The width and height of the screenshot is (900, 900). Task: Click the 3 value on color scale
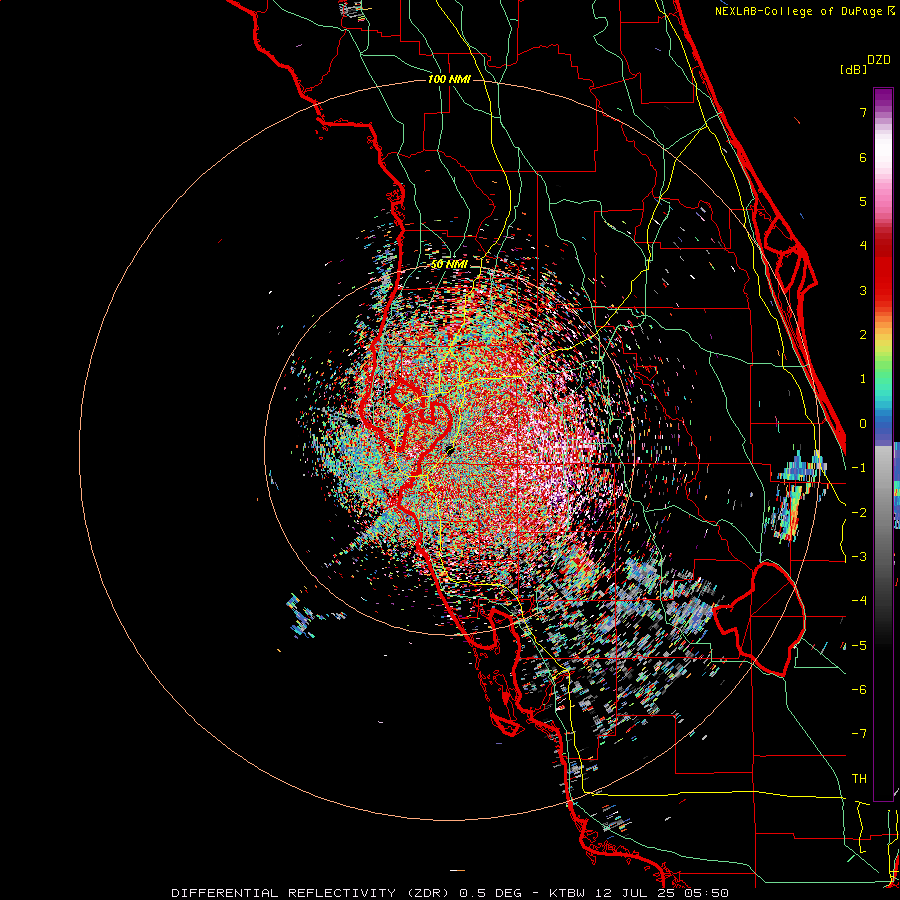(x=863, y=290)
